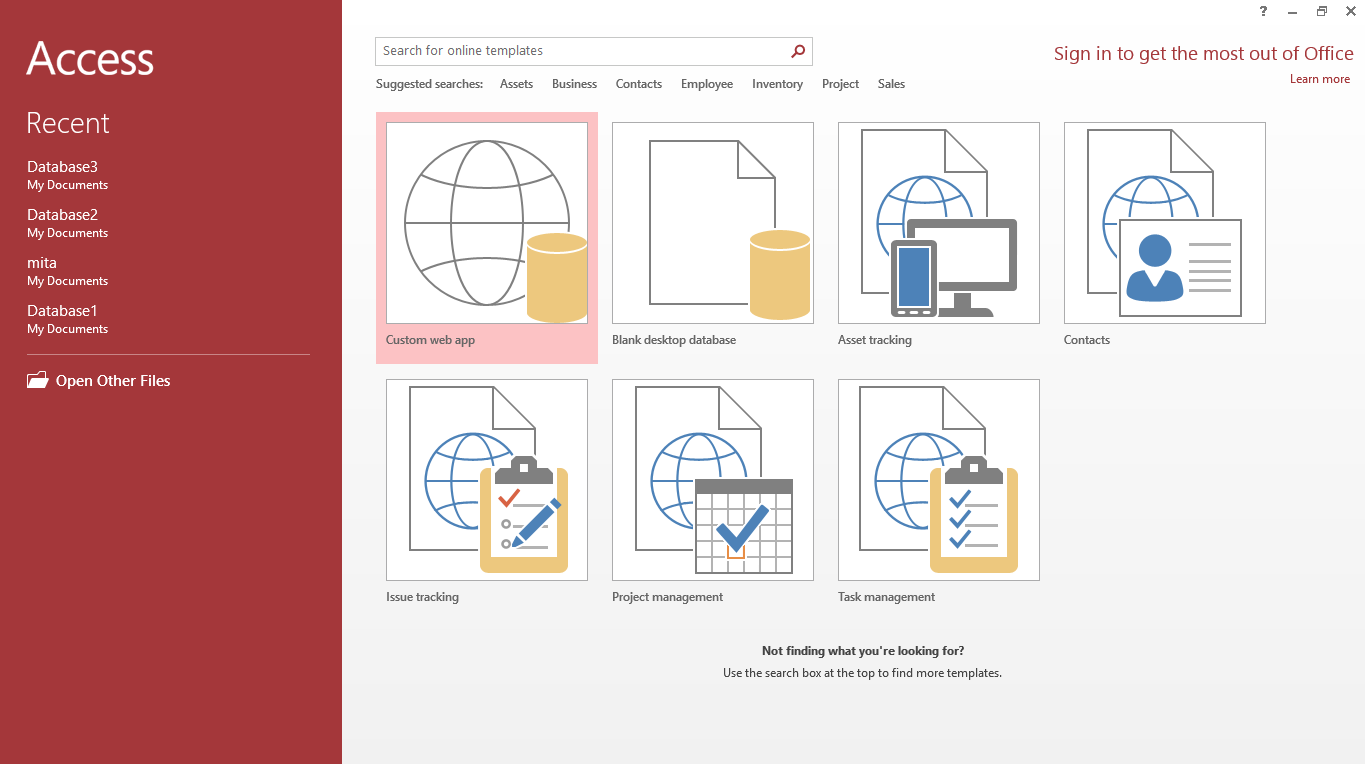This screenshot has width=1365, height=764.
Task: Close the Access window
Action: coord(1350,11)
